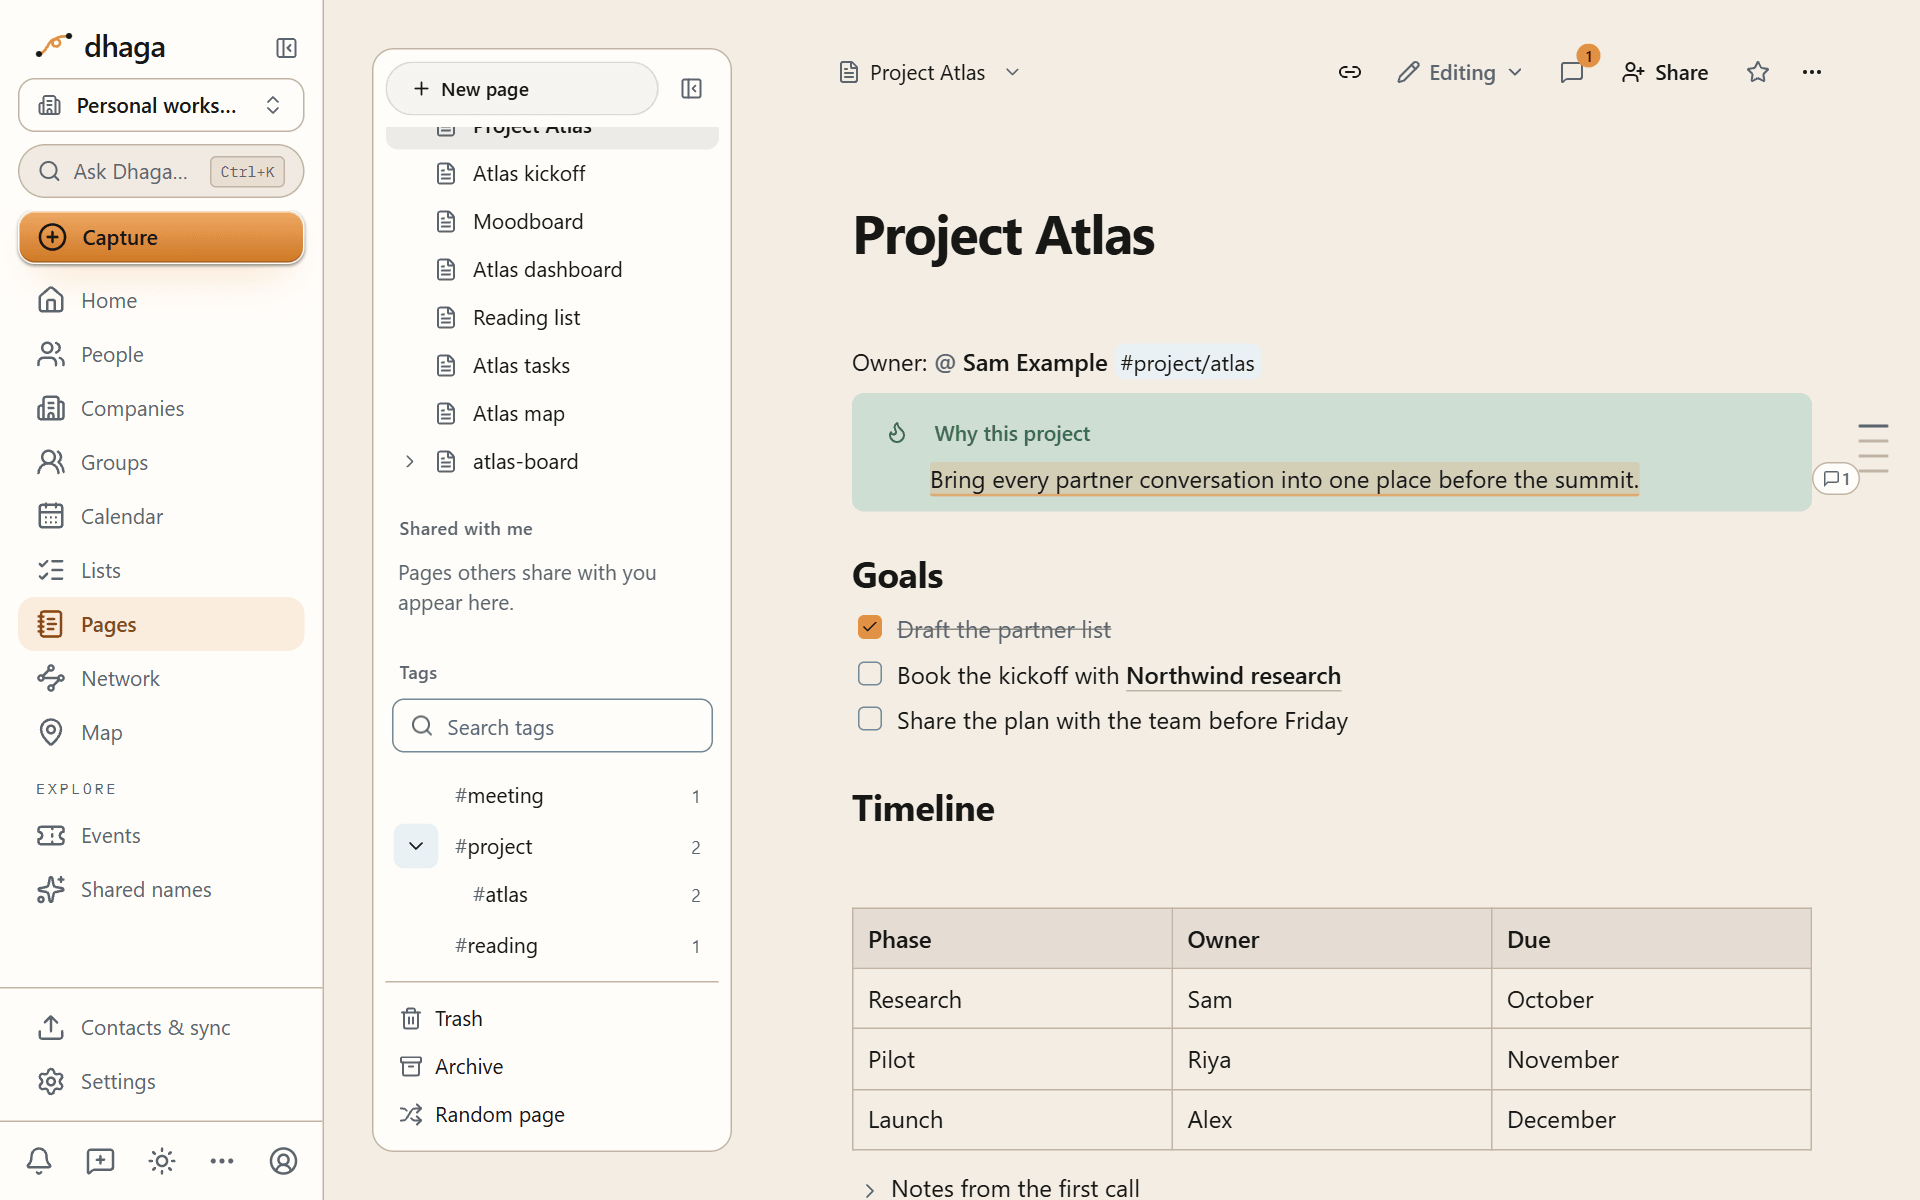This screenshot has height=1200, width=1920.
Task: Open Groups section
Action: coord(161,462)
